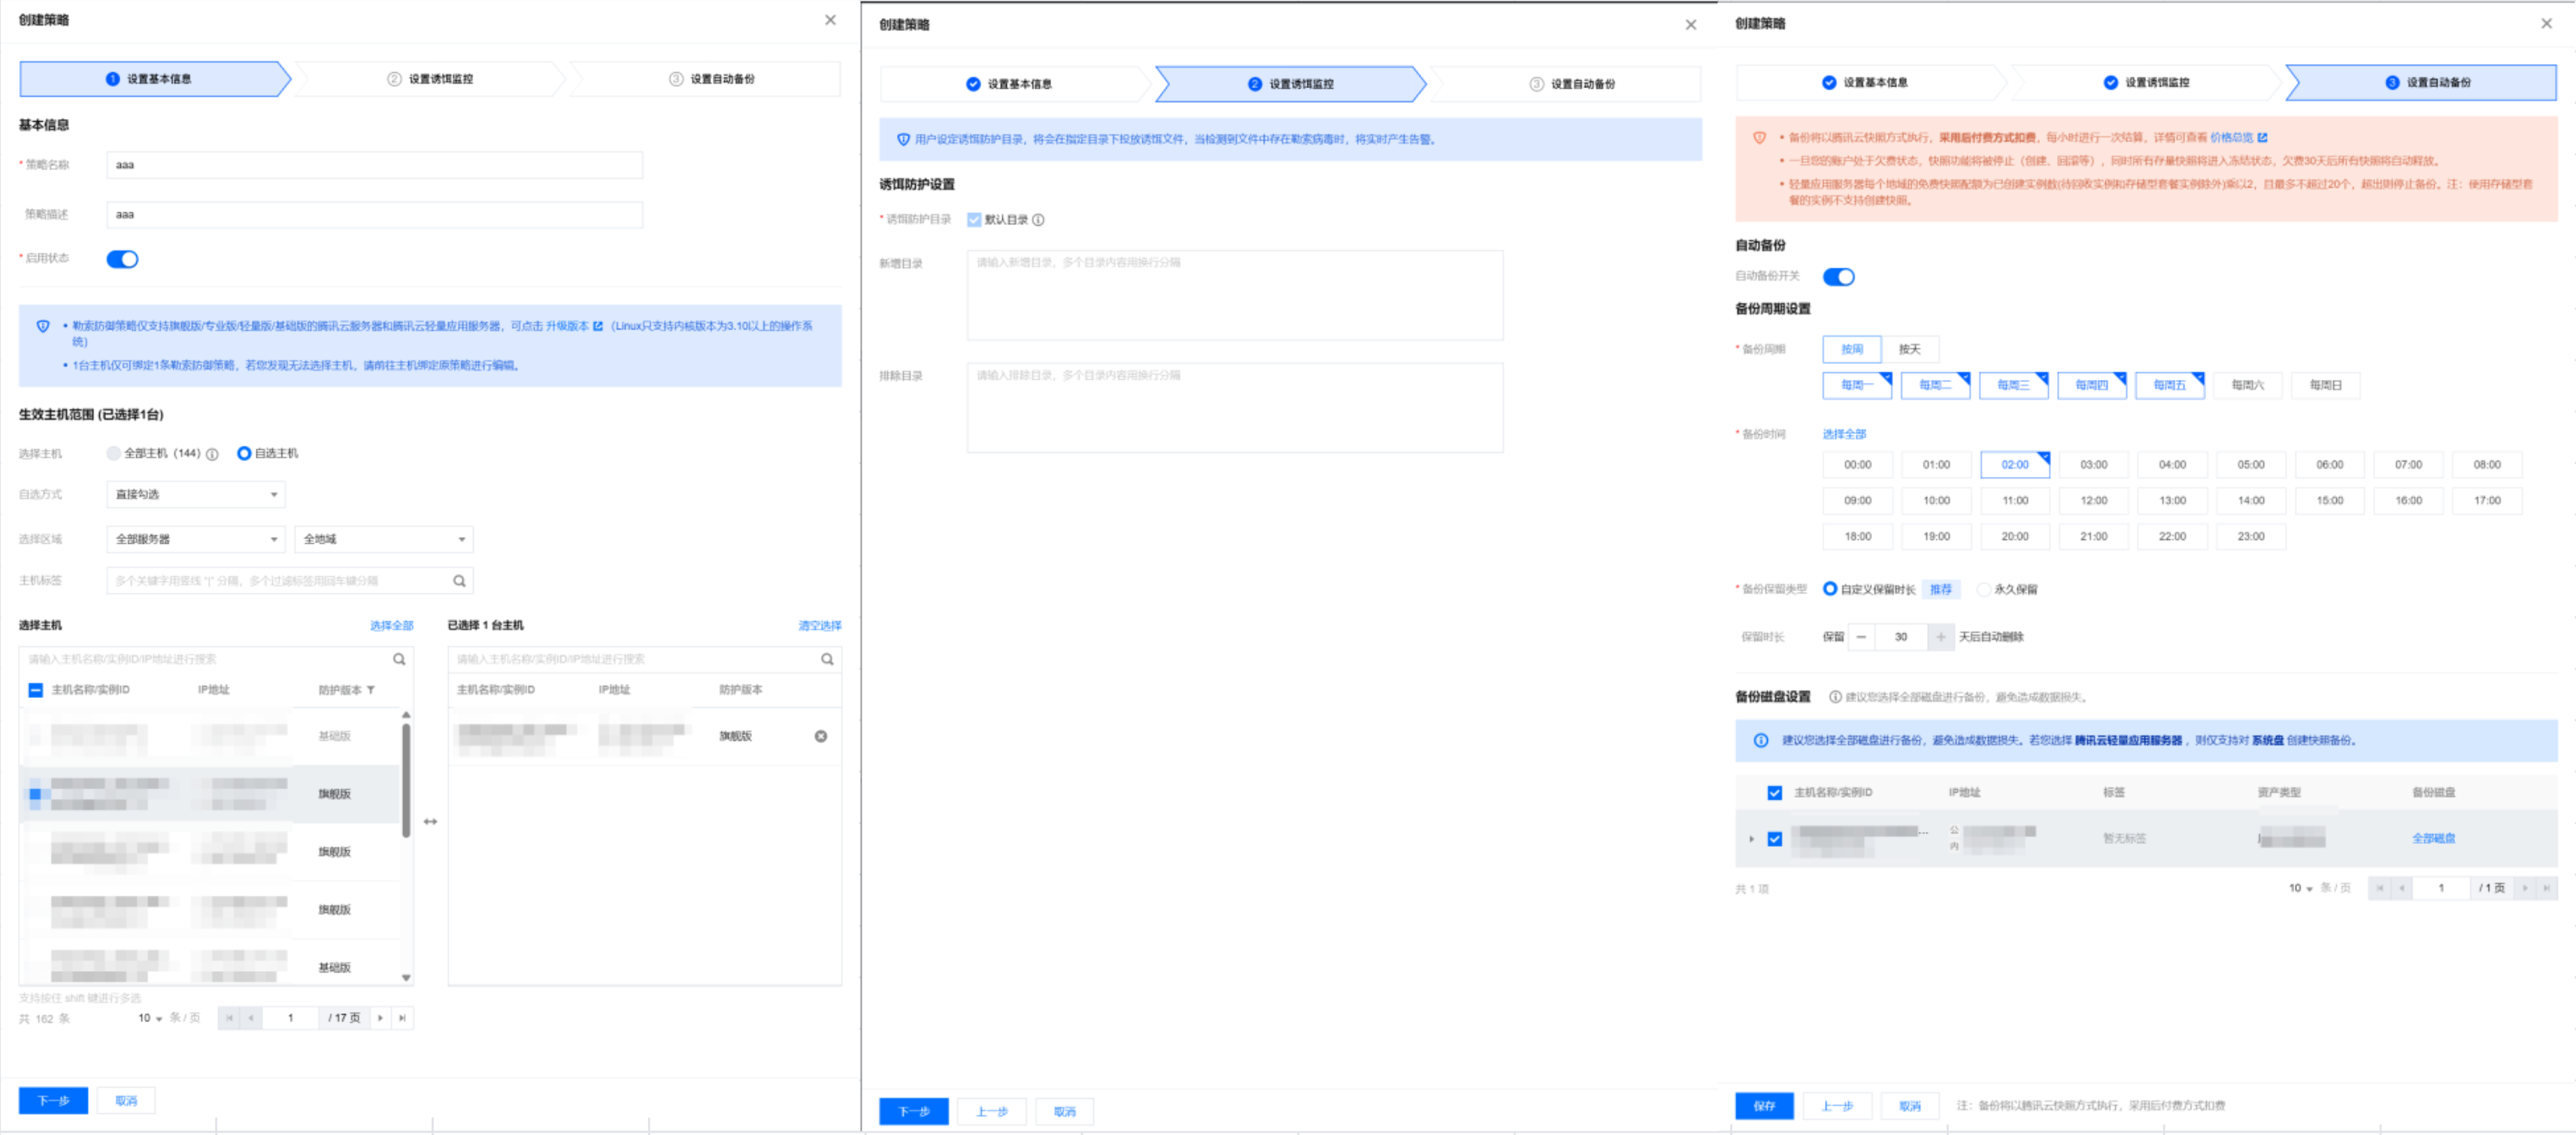
Task: Select the Saturday backup day option
Action: click(x=2247, y=385)
